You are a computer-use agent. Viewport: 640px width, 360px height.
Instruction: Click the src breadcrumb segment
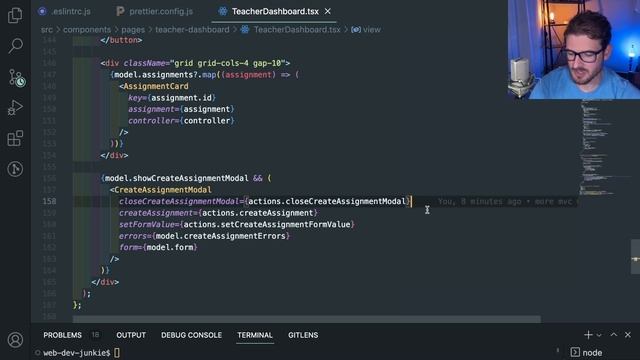point(47,29)
